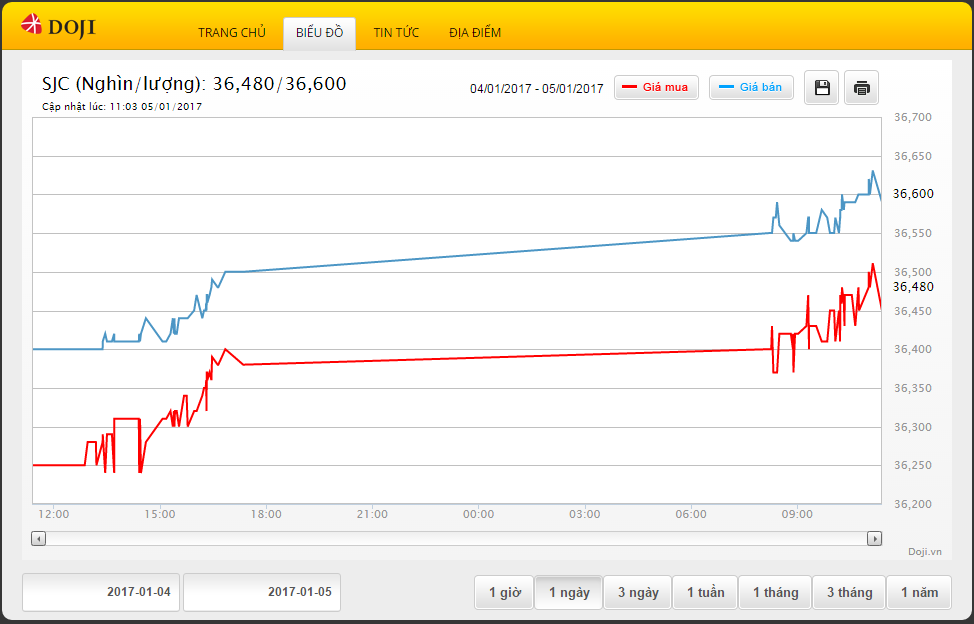Go to the ĐỊA ĐIỂM tab
The width and height of the screenshot is (974, 624).
click(x=475, y=33)
